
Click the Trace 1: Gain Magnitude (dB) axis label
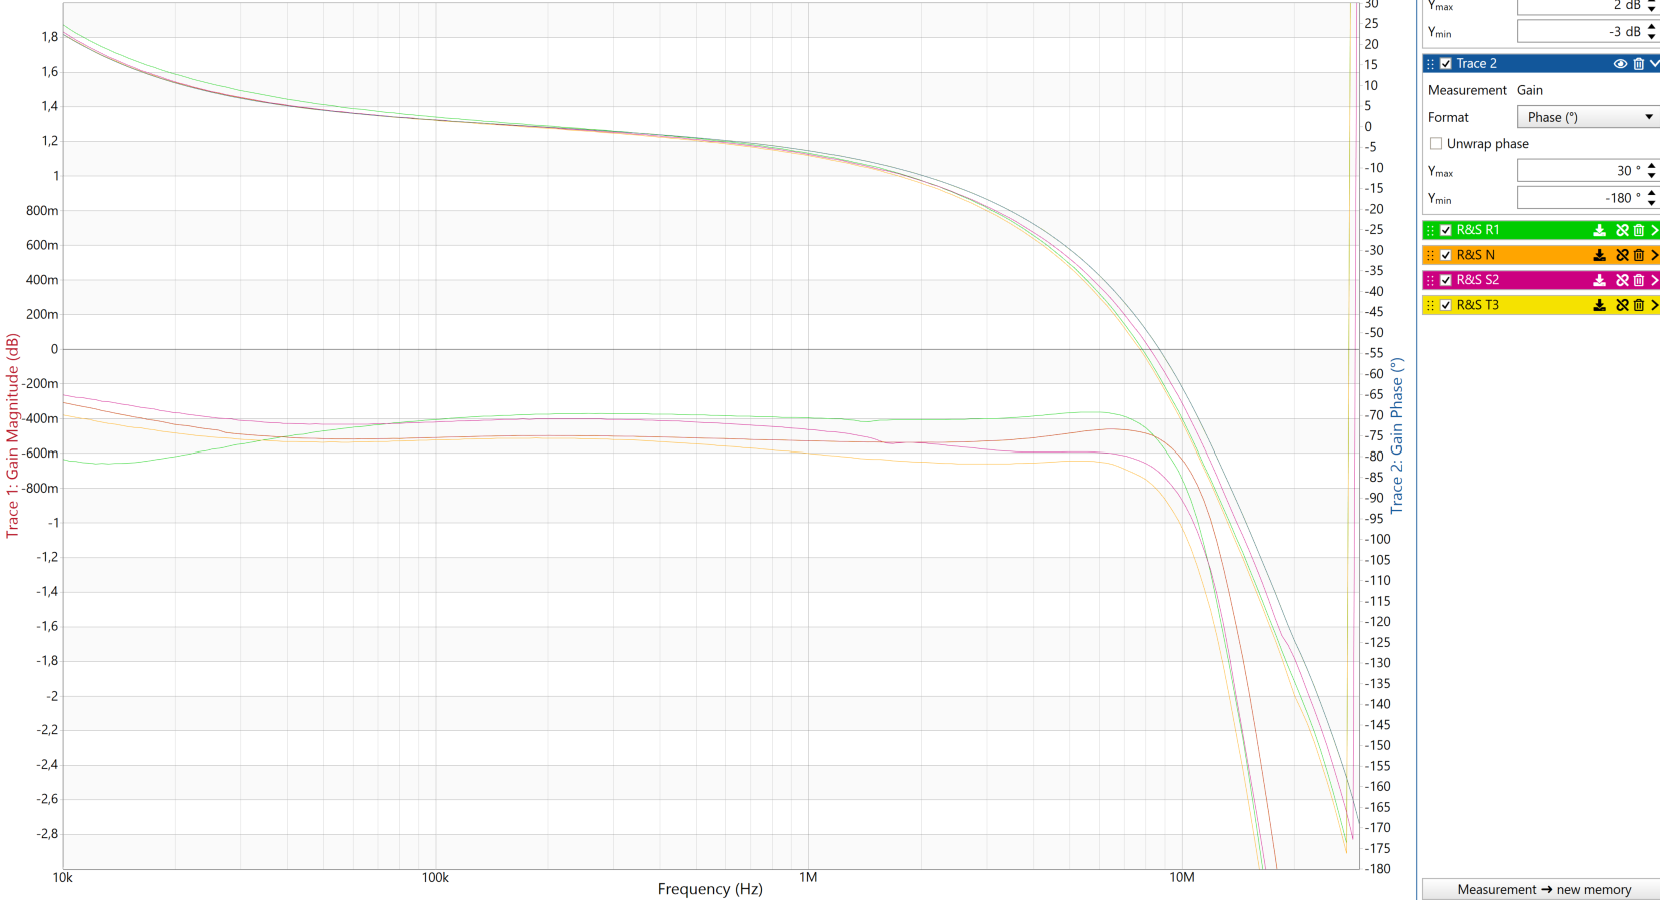[12, 436]
